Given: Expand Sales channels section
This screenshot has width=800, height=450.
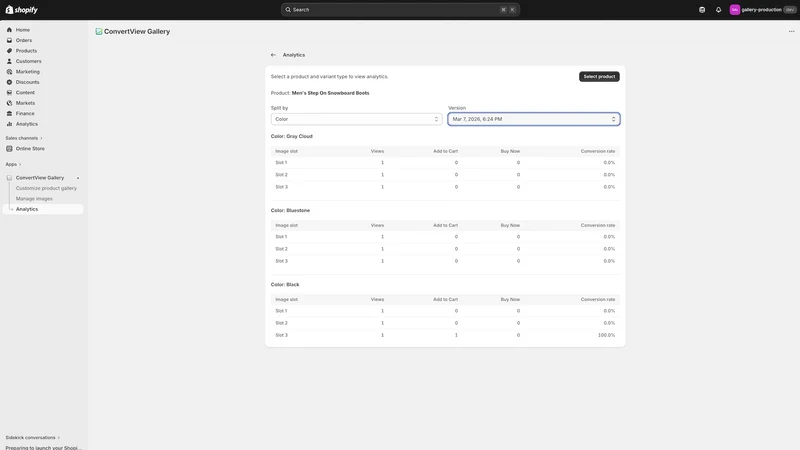Looking at the screenshot, I should click(x=24, y=138).
